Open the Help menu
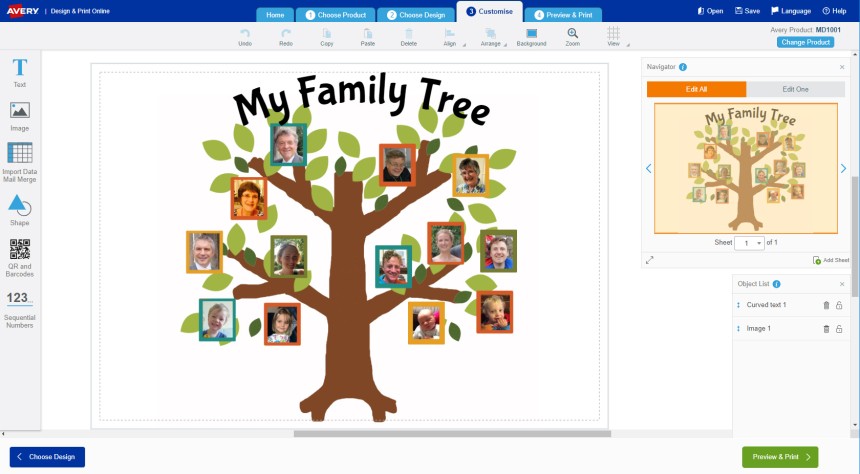The width and height of the screenshot is (860, 474). (834, 11)
